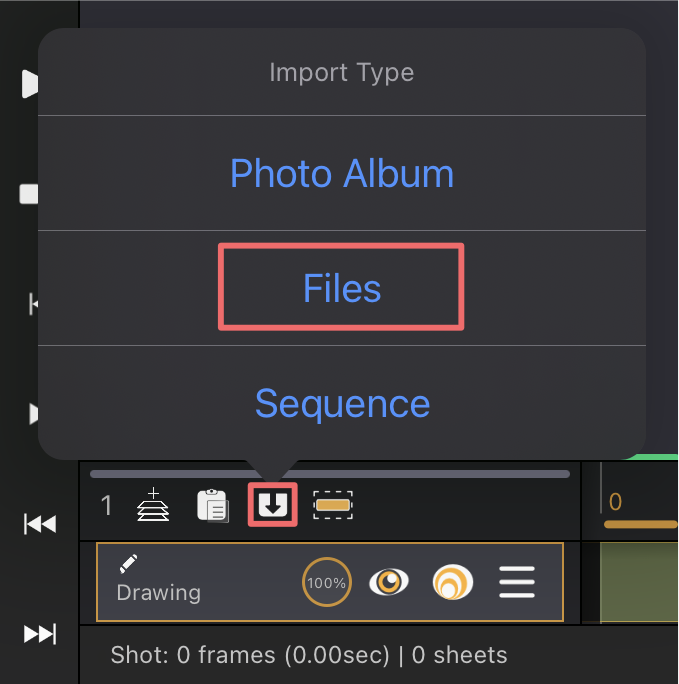The height and width of the screenshot is (684, 679).
Task: Select the dashed frame selection icon
Action: 333,505
